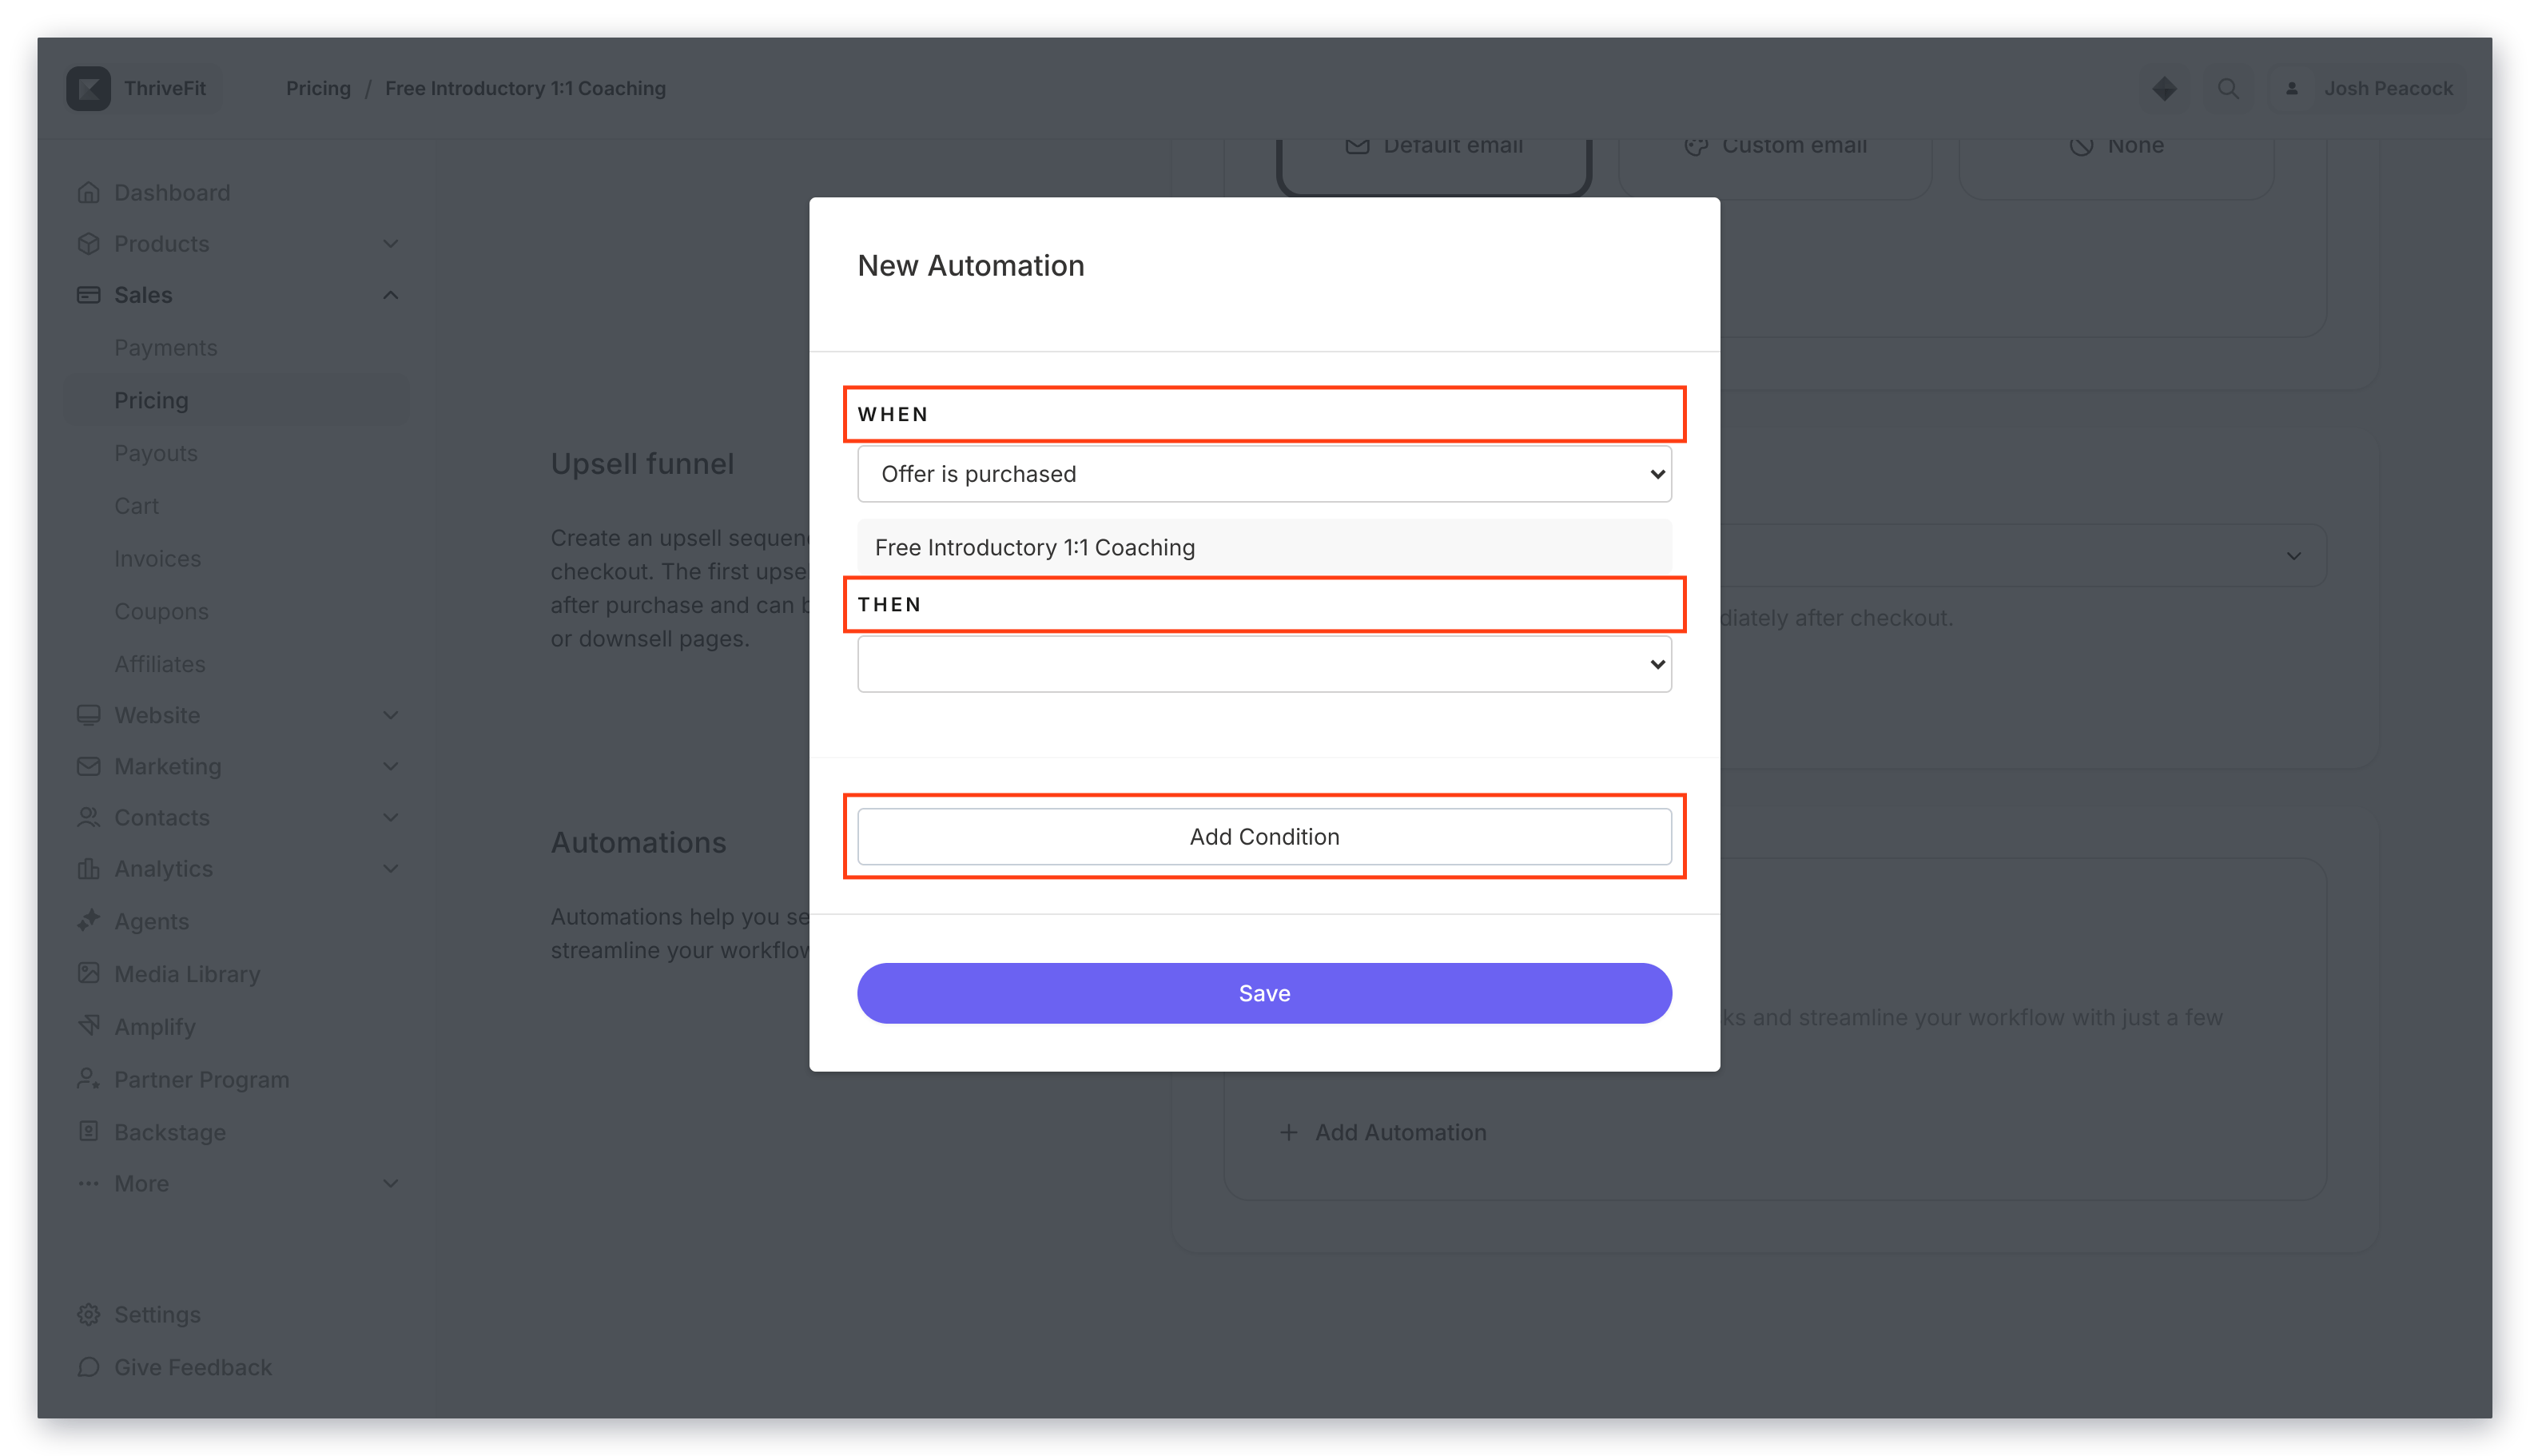2530x1456 pixels.
Task: Click the None option circle icon
Action: (x=2081, y=146)
